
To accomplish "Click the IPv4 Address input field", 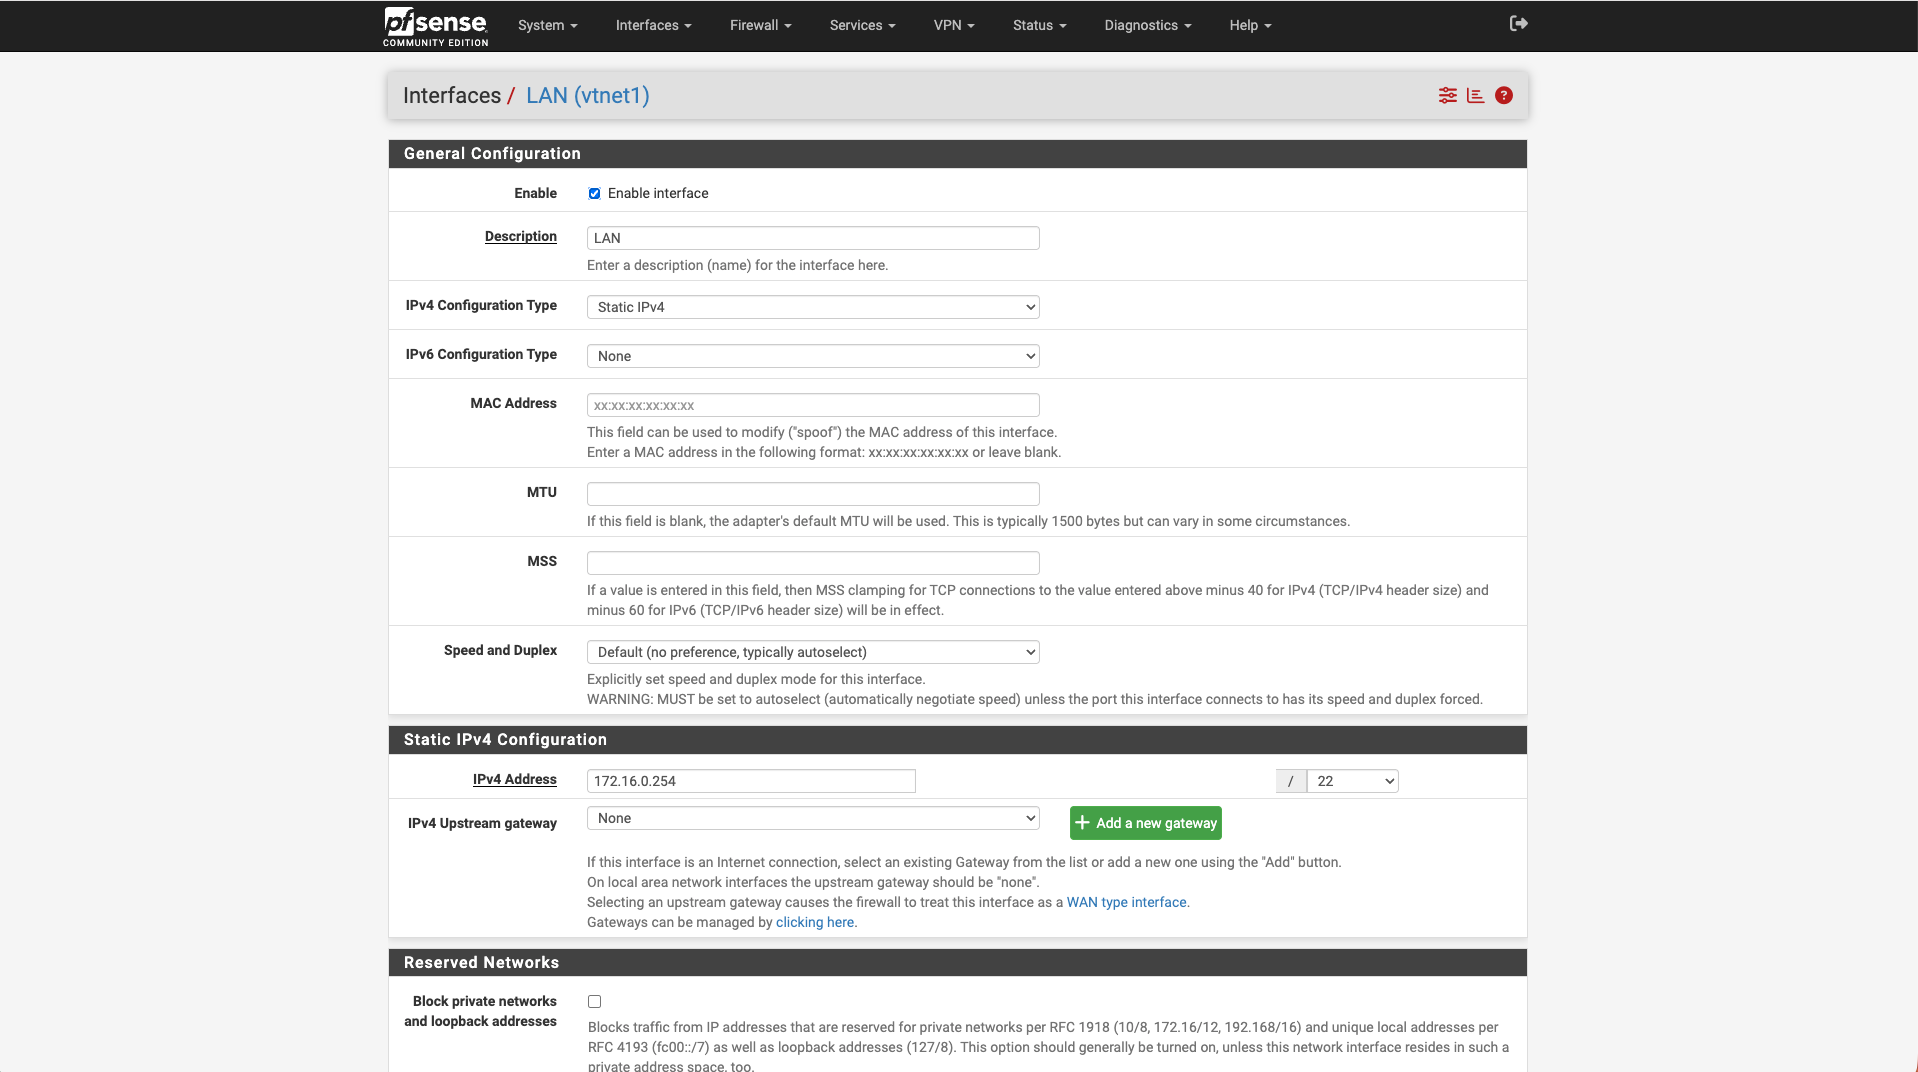I will pos(750,781).
